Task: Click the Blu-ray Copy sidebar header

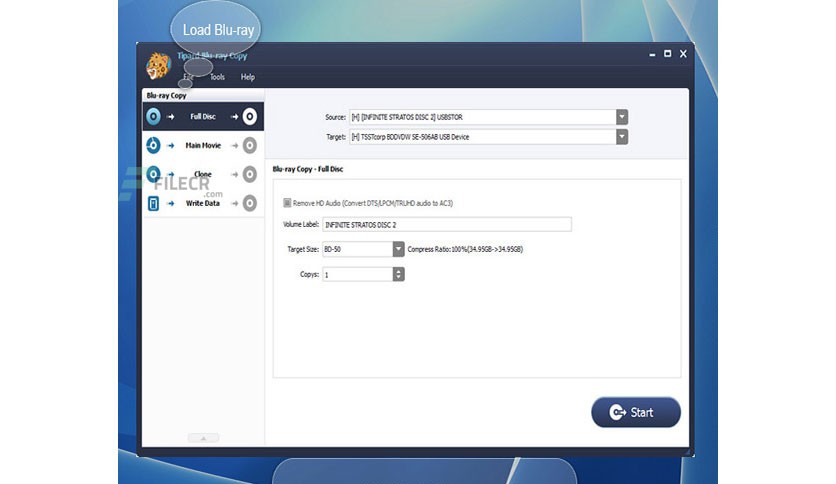Action: [x=166, y=95]
